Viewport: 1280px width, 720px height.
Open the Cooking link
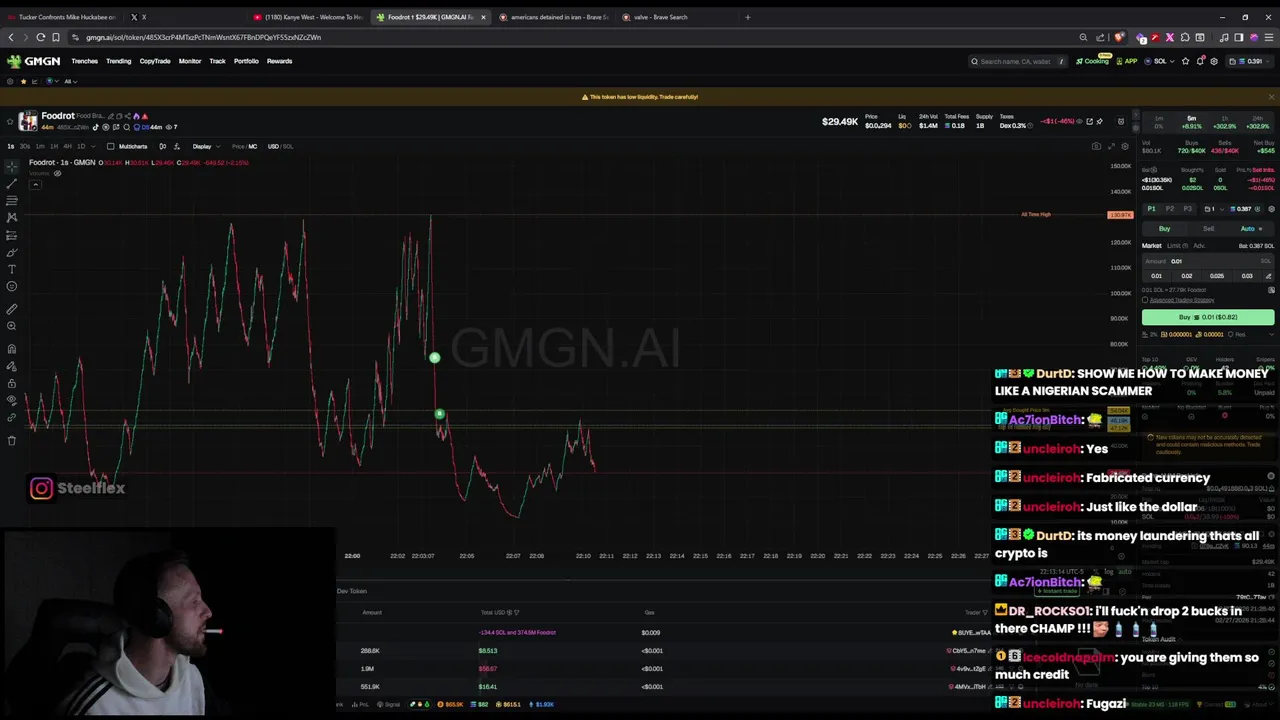tap(1093, 61)
